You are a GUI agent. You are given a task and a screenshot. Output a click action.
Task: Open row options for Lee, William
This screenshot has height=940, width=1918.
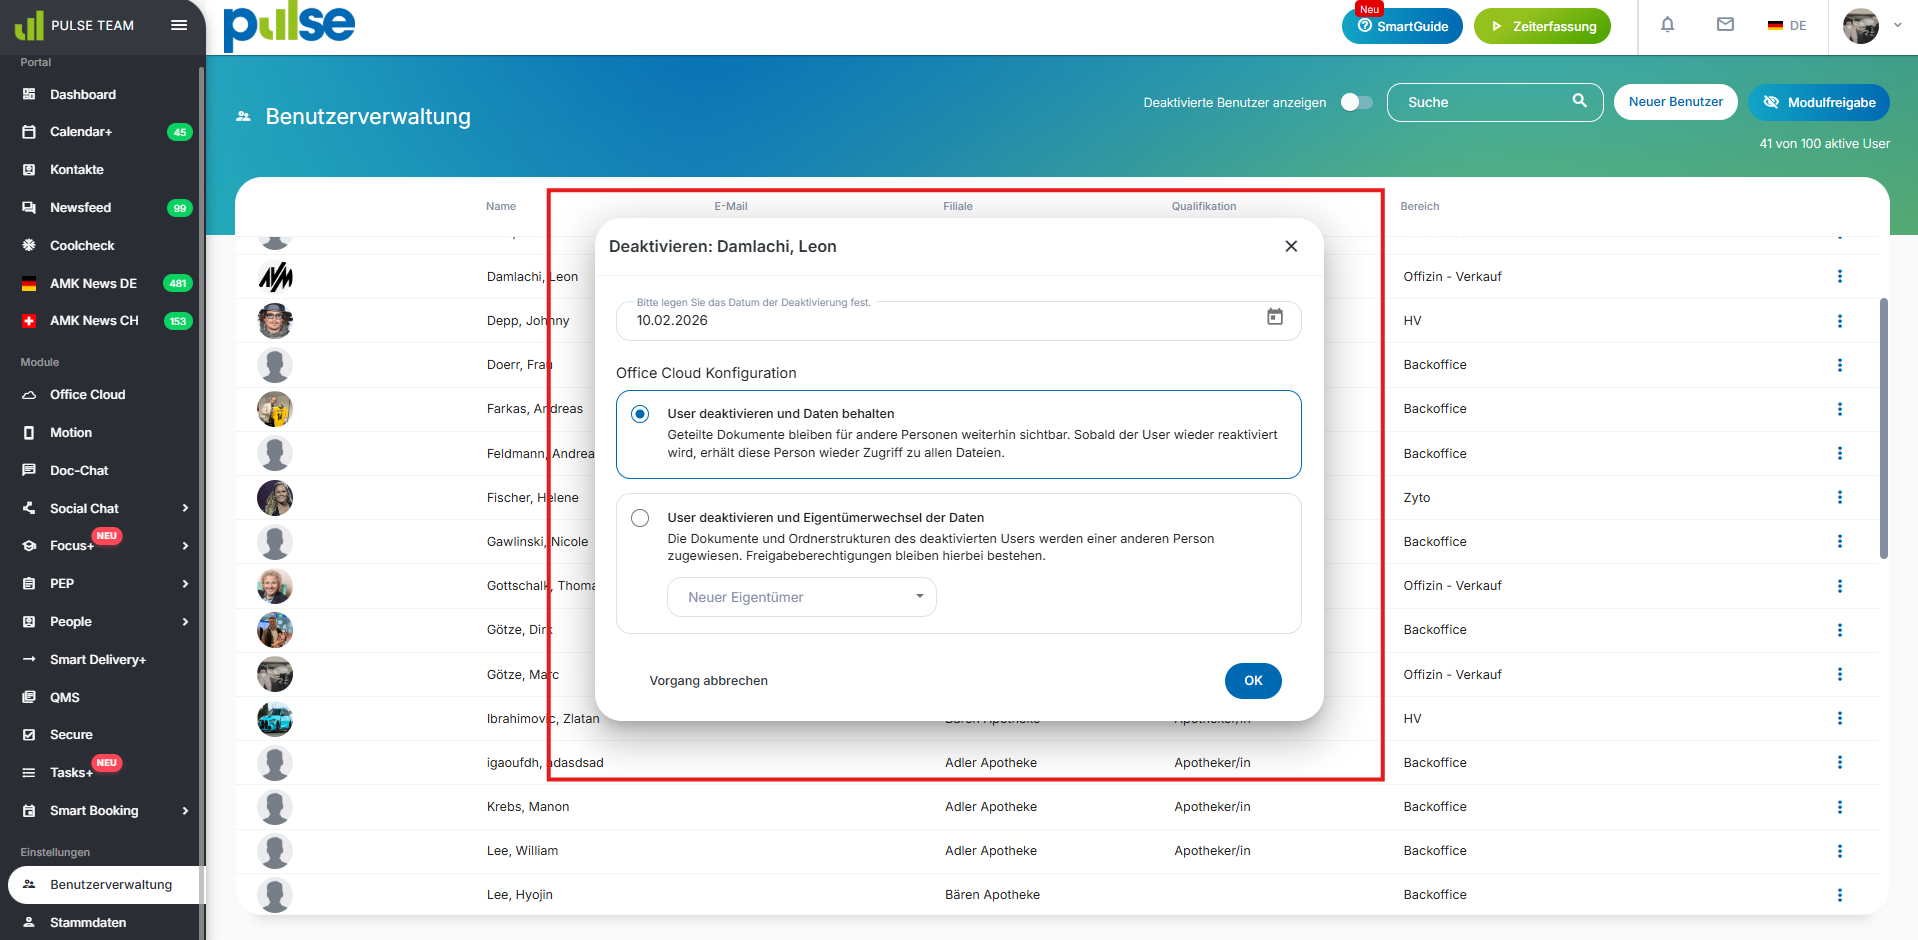tap(1840, 851)
